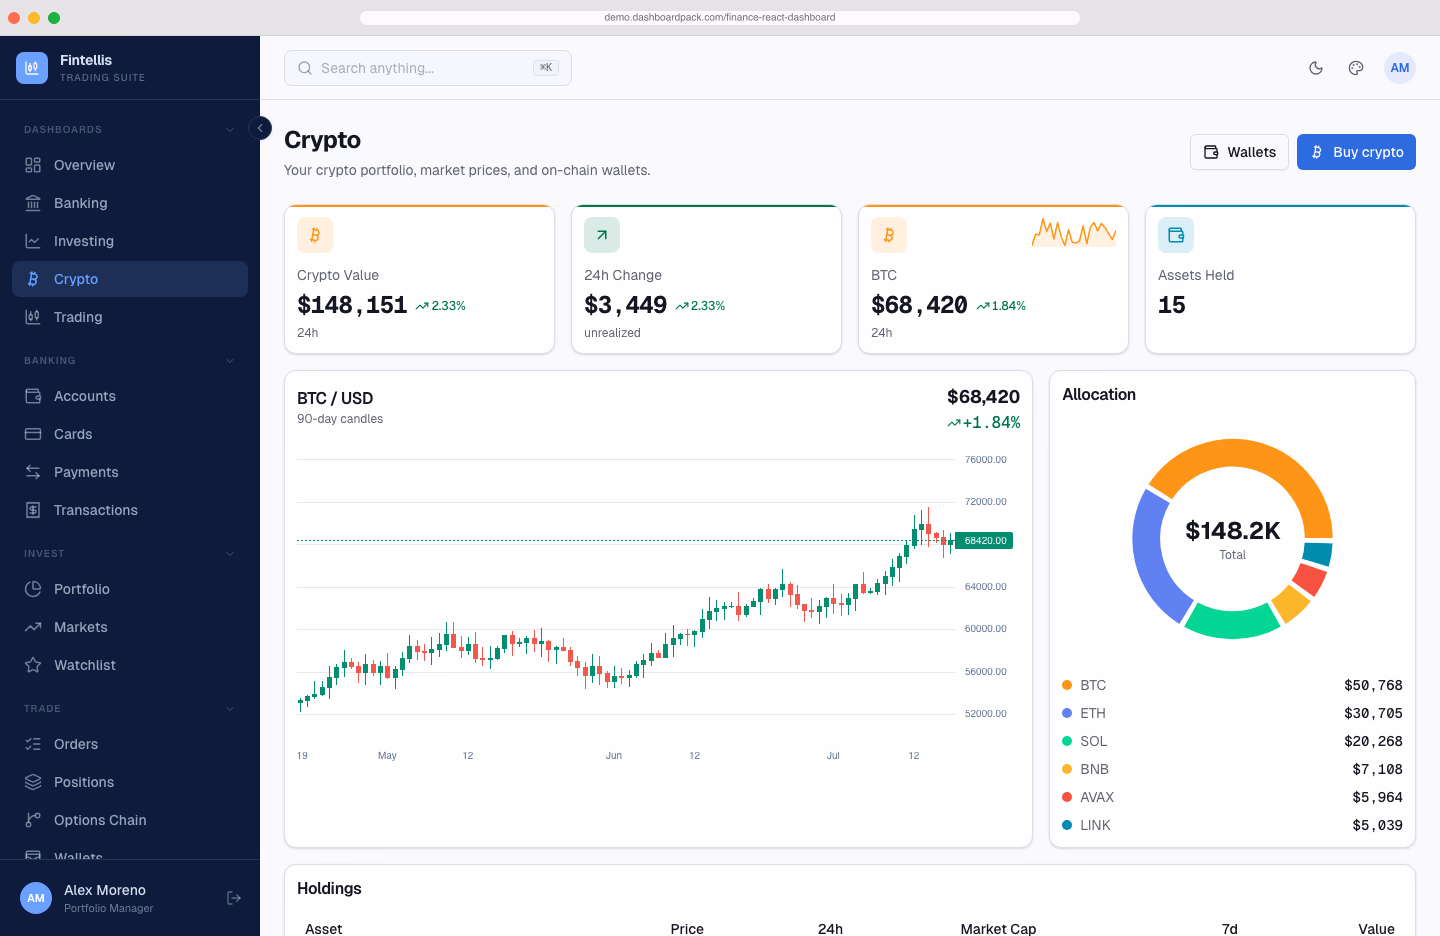
Task: Click the Alex Moreno name in the sidebar
Action: (x=105, y=890)
